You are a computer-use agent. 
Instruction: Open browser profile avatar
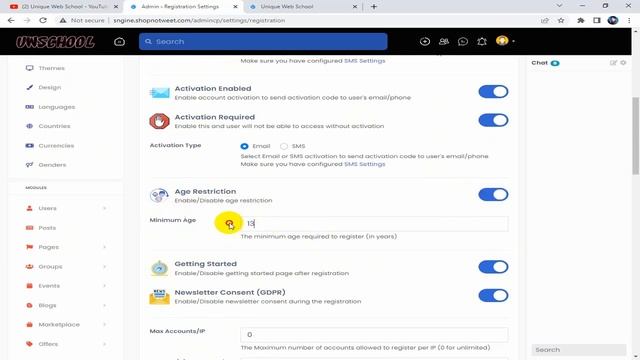pos(613,20)
